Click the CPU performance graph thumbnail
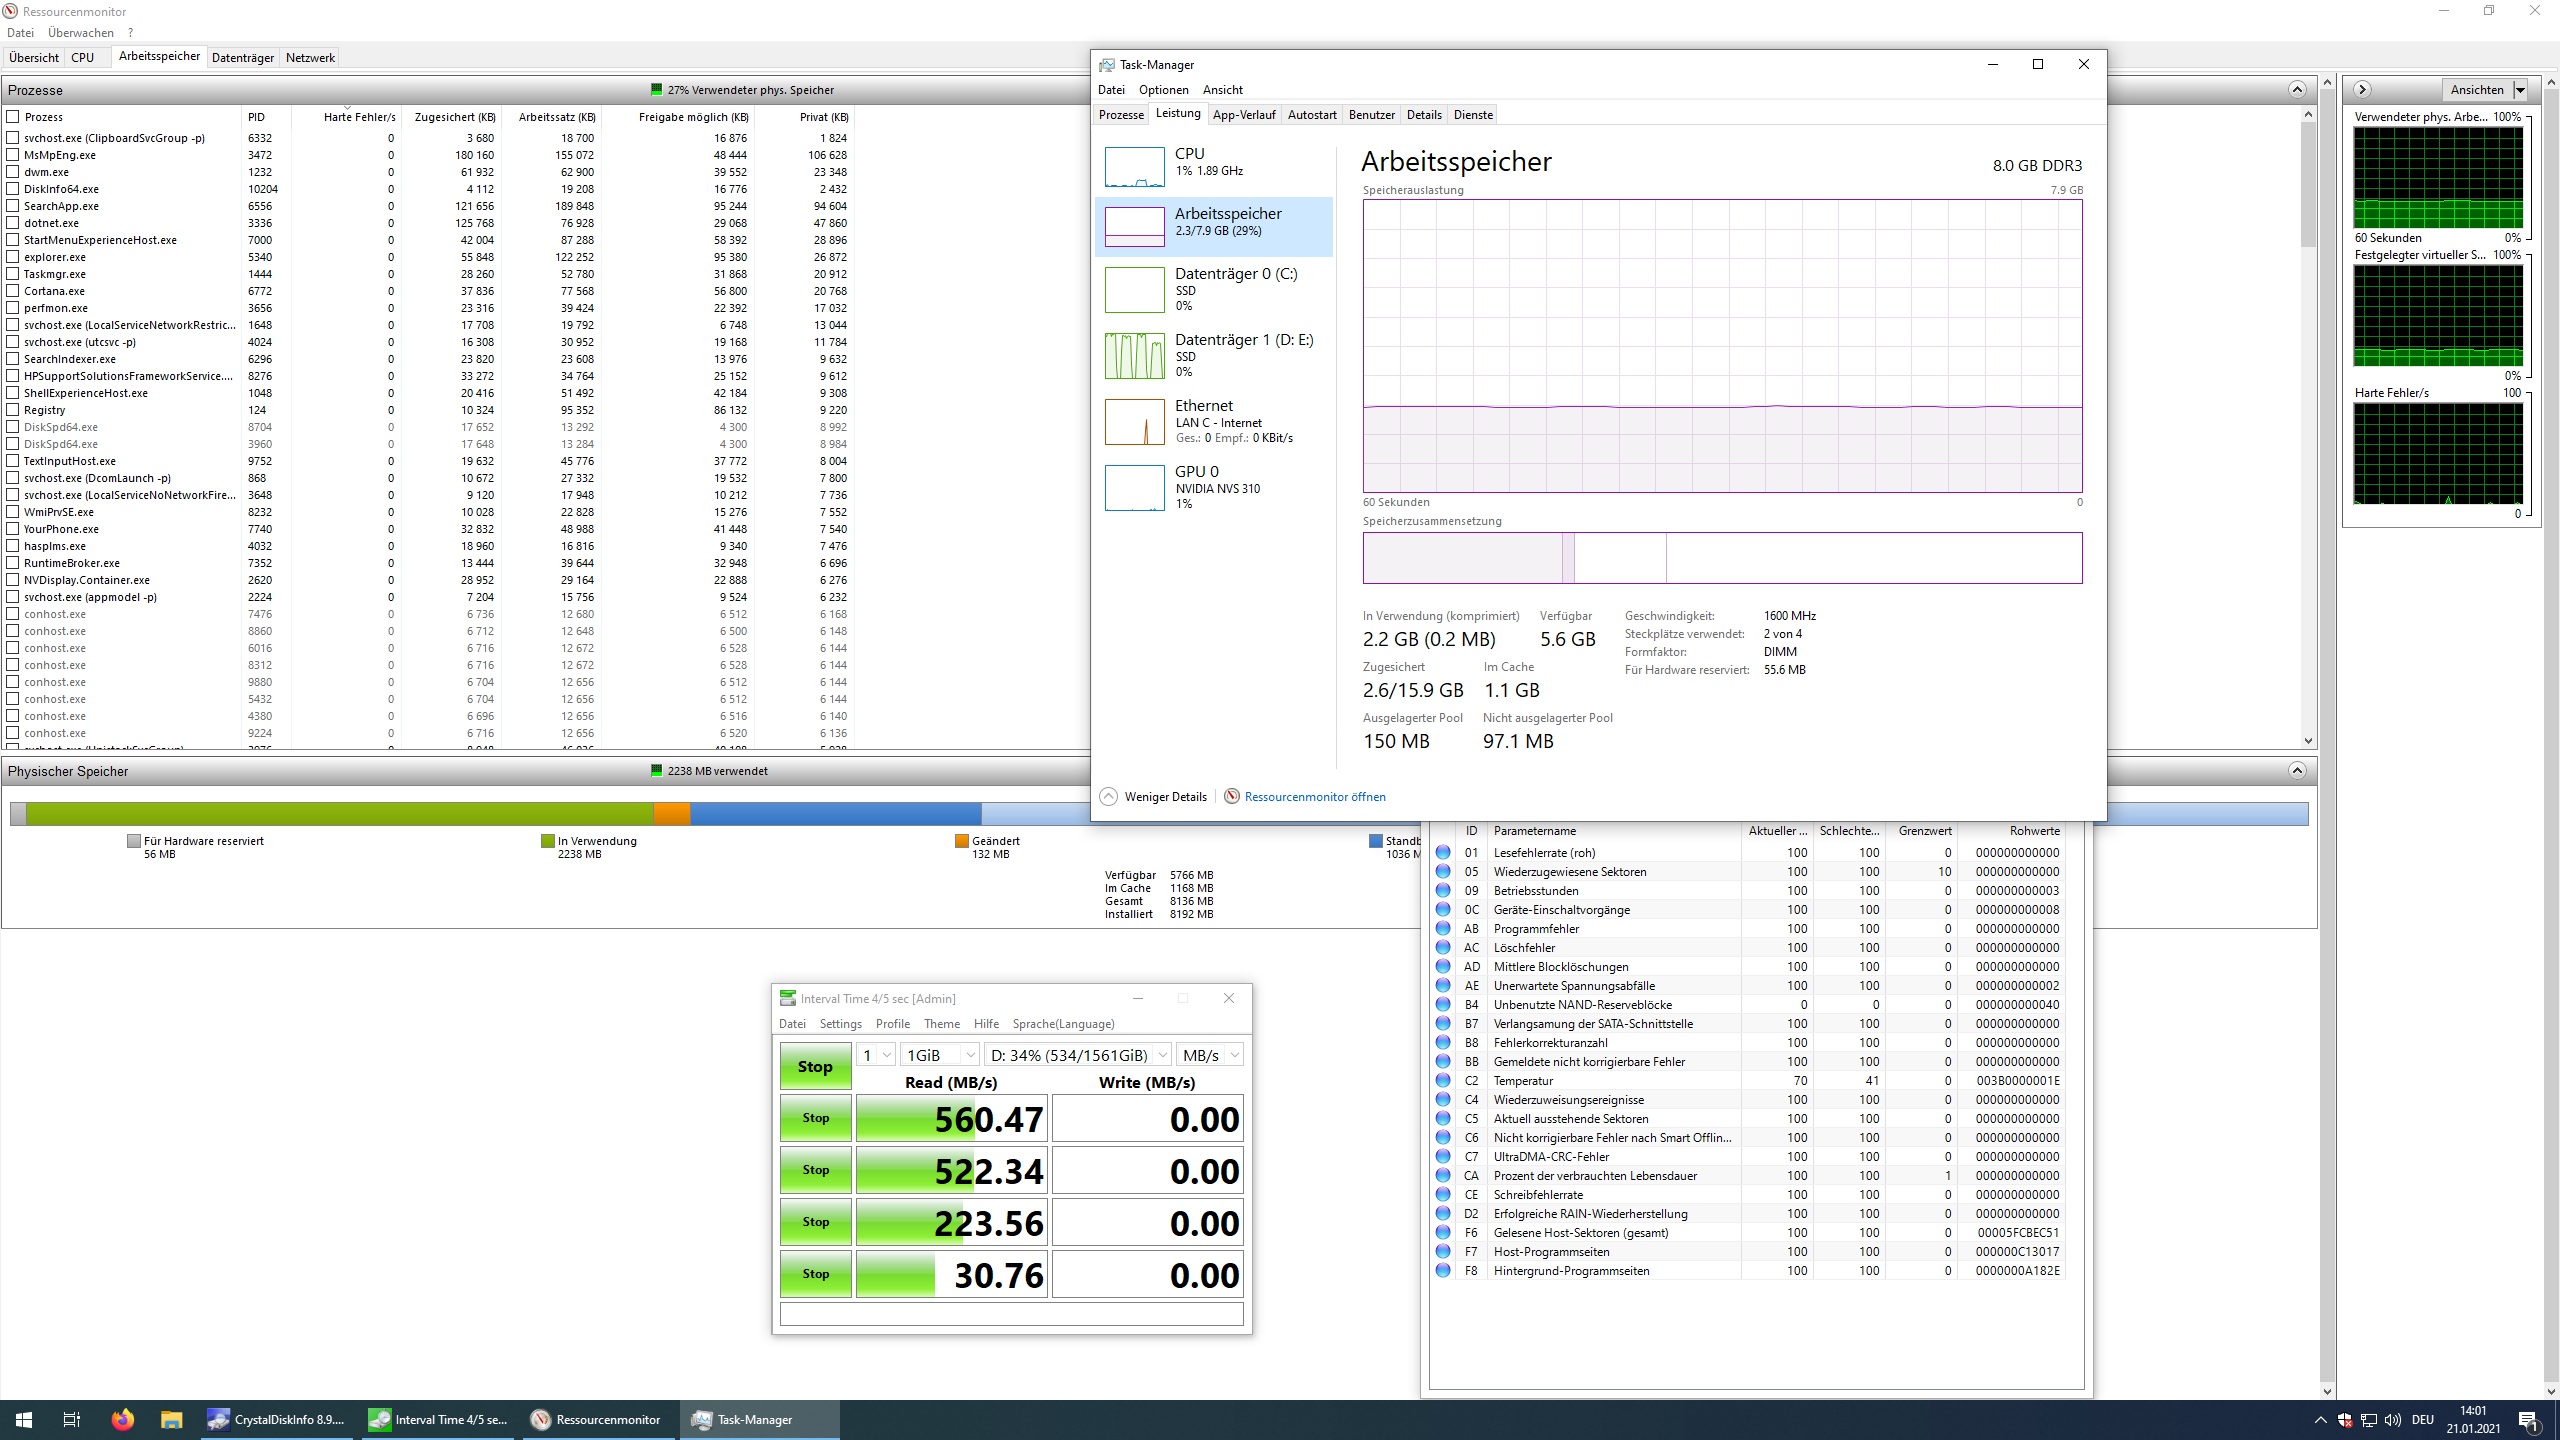This screenshot has height=1440, width=2560. (1134, 166)
